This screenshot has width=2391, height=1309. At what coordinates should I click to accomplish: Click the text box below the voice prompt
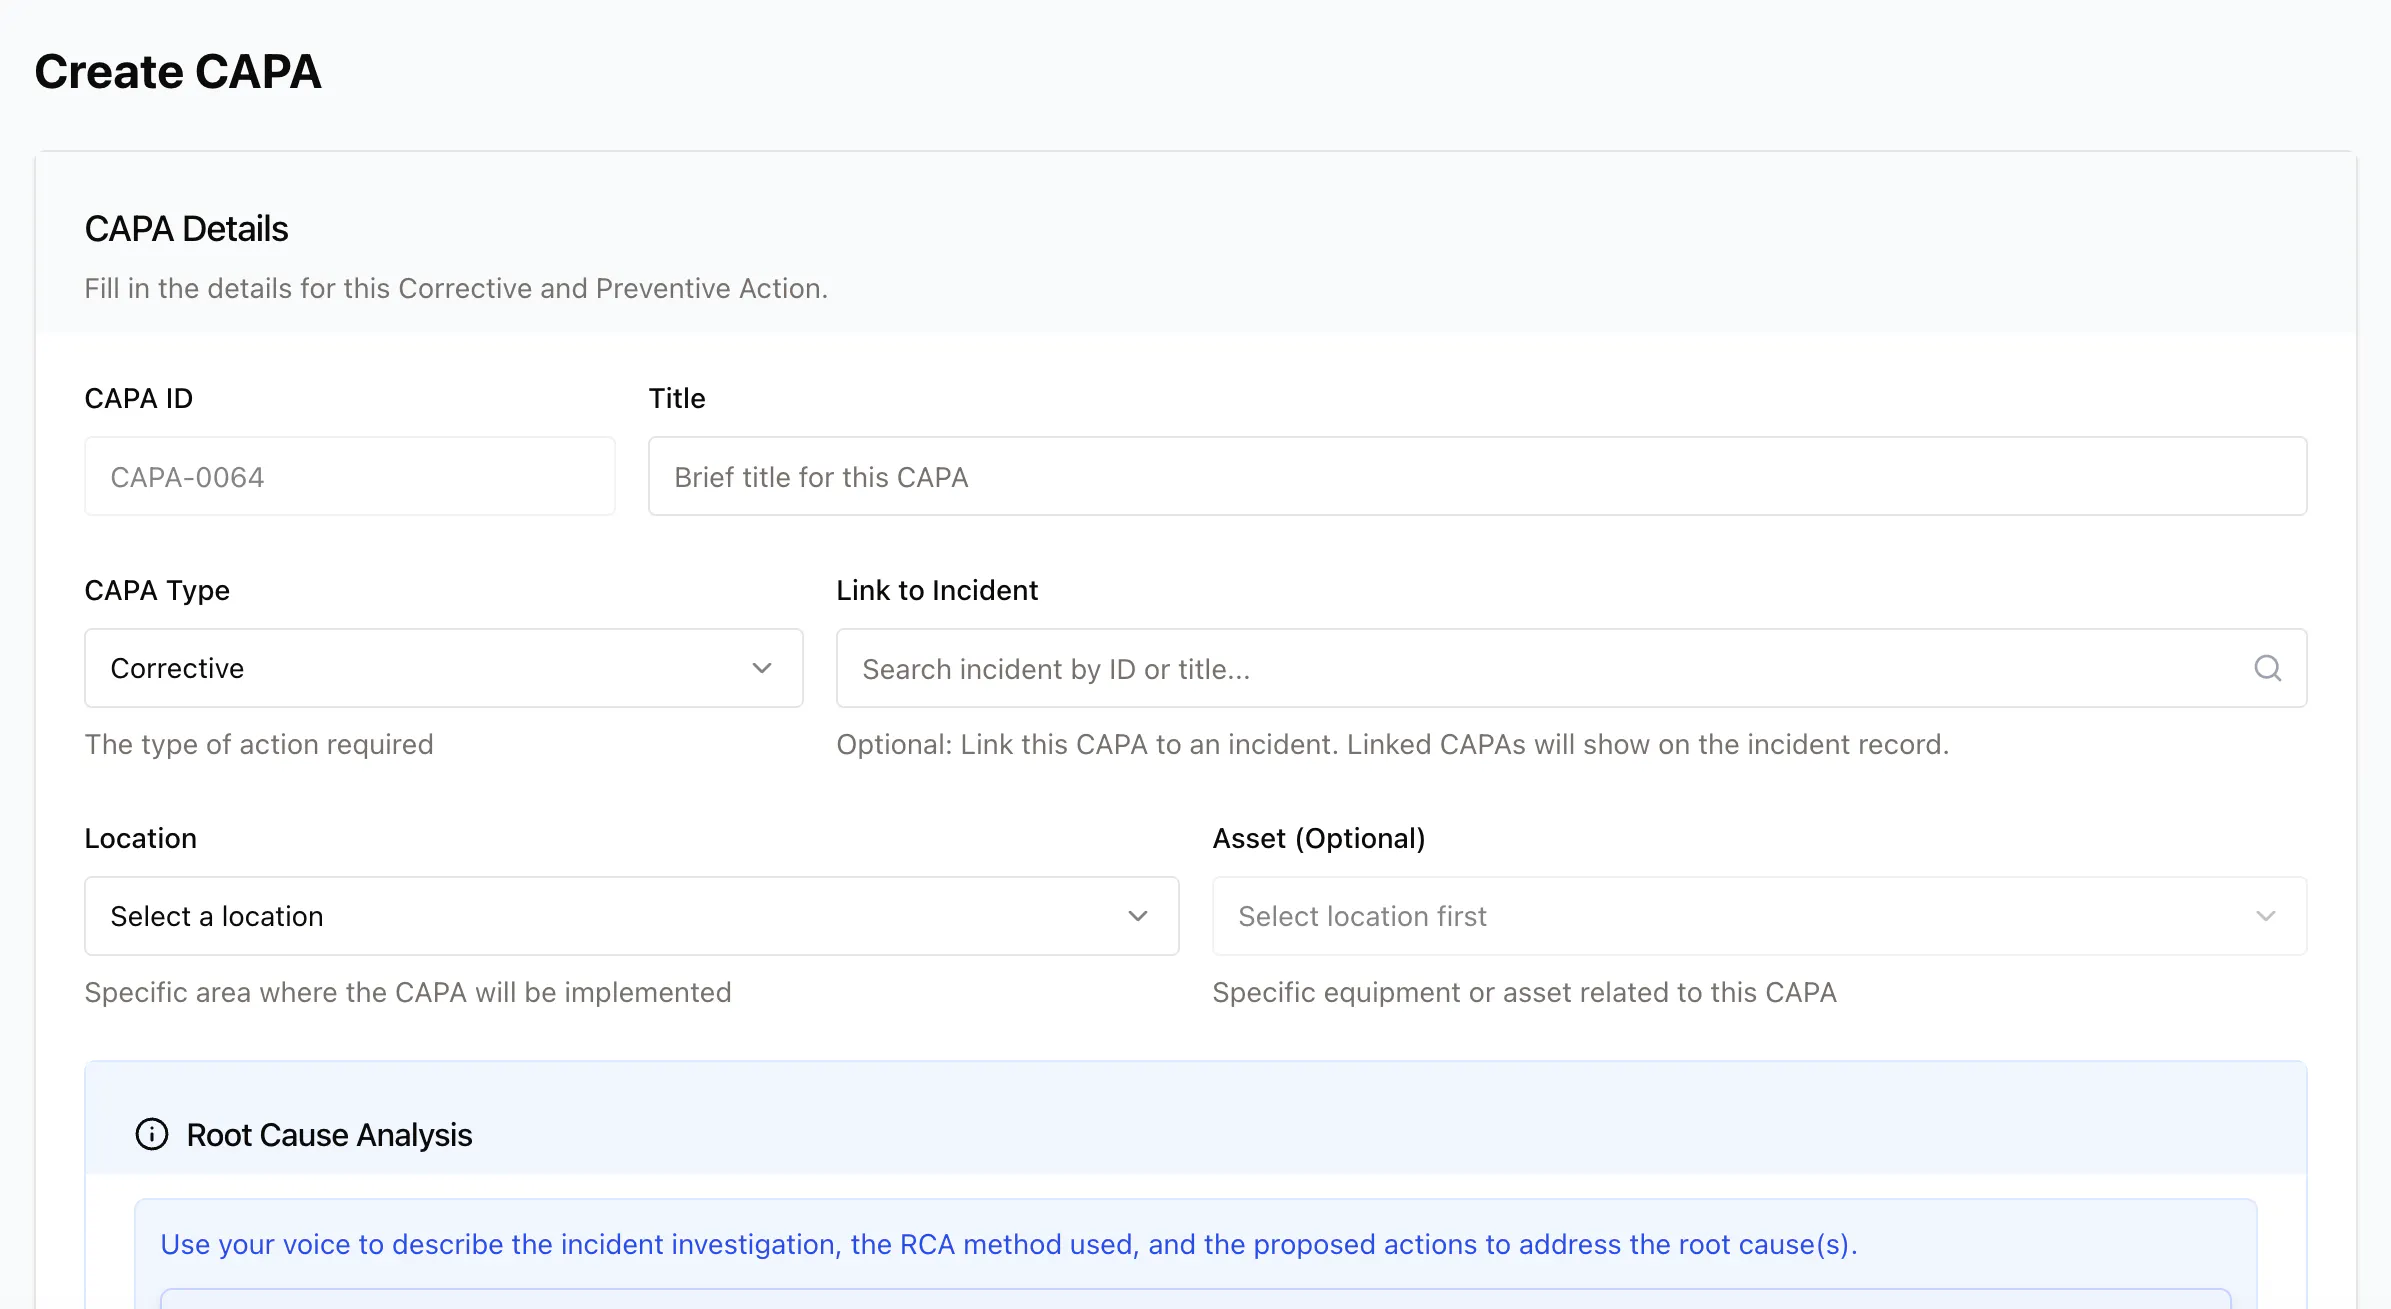[1196, 1299]
